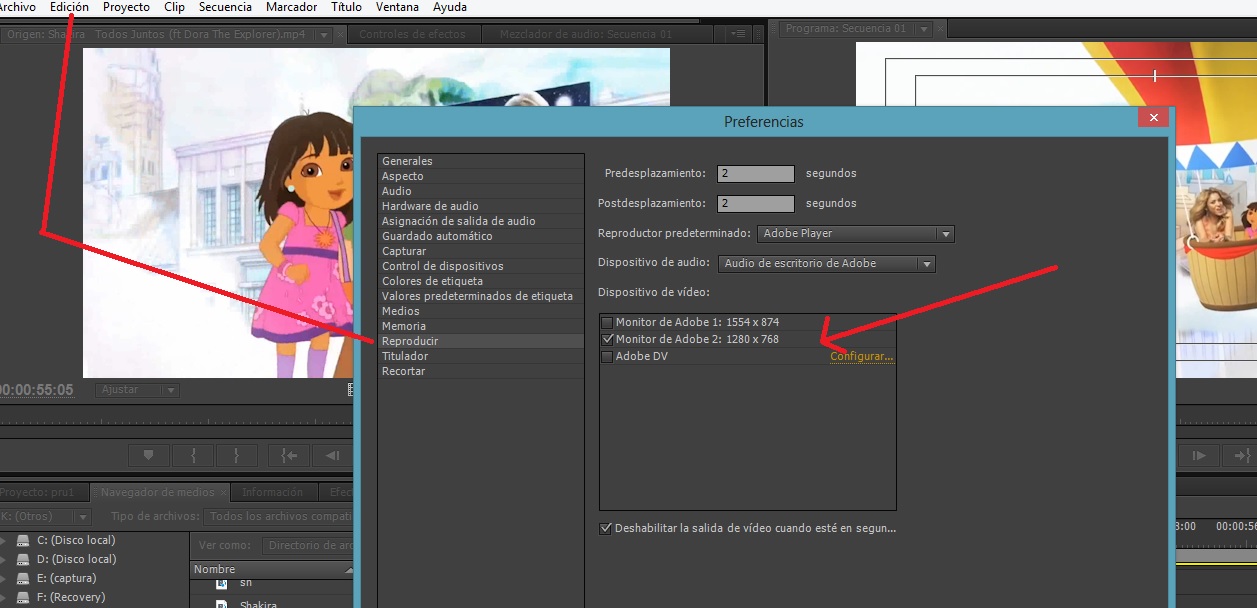Image resolution: width=1257 pixels, height=608 pixels.
Task: Open the Secuencia menu
Action: pyautogui.click(x=225, y=7)
